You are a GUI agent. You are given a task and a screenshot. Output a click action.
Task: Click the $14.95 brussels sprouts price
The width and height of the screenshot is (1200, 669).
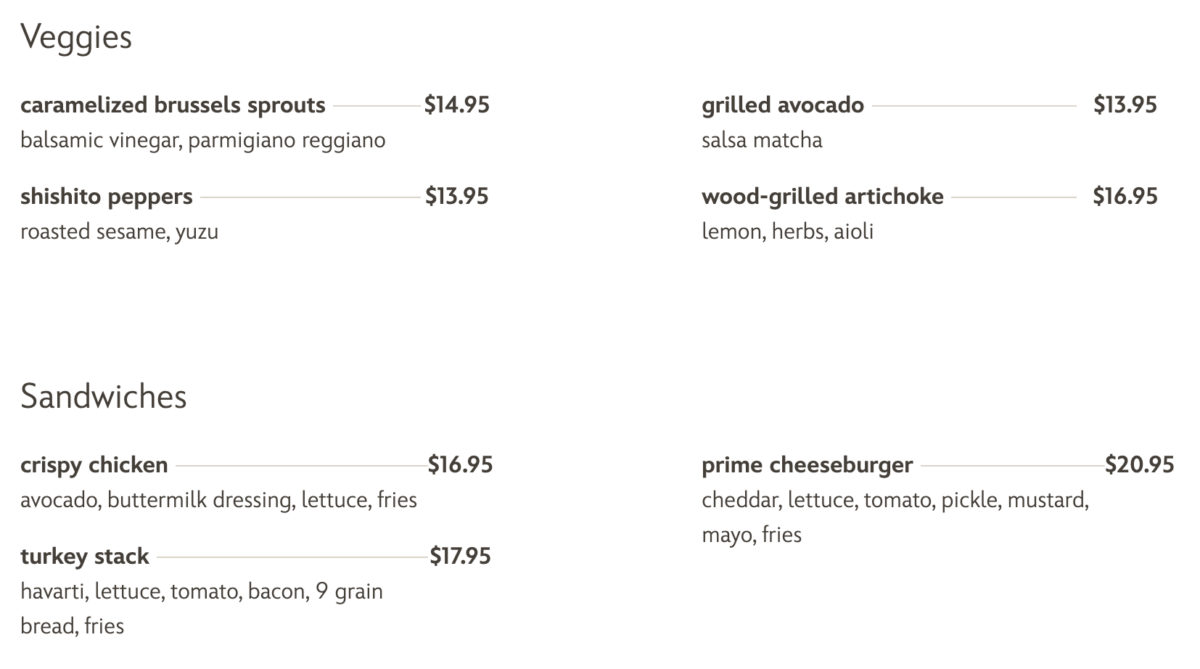457,105
